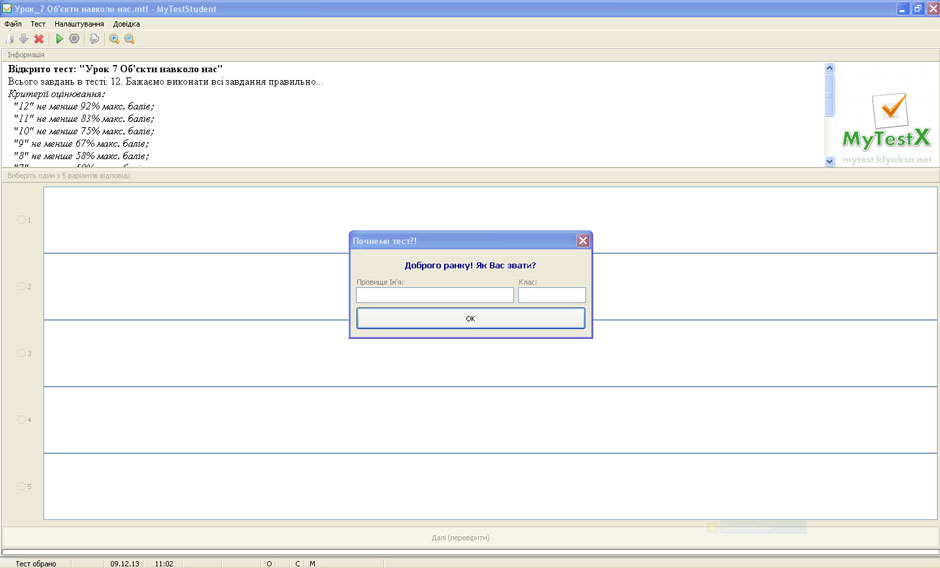Click the gray stop test icon
The height and width of the screenshot is (568, 940).
74,39
